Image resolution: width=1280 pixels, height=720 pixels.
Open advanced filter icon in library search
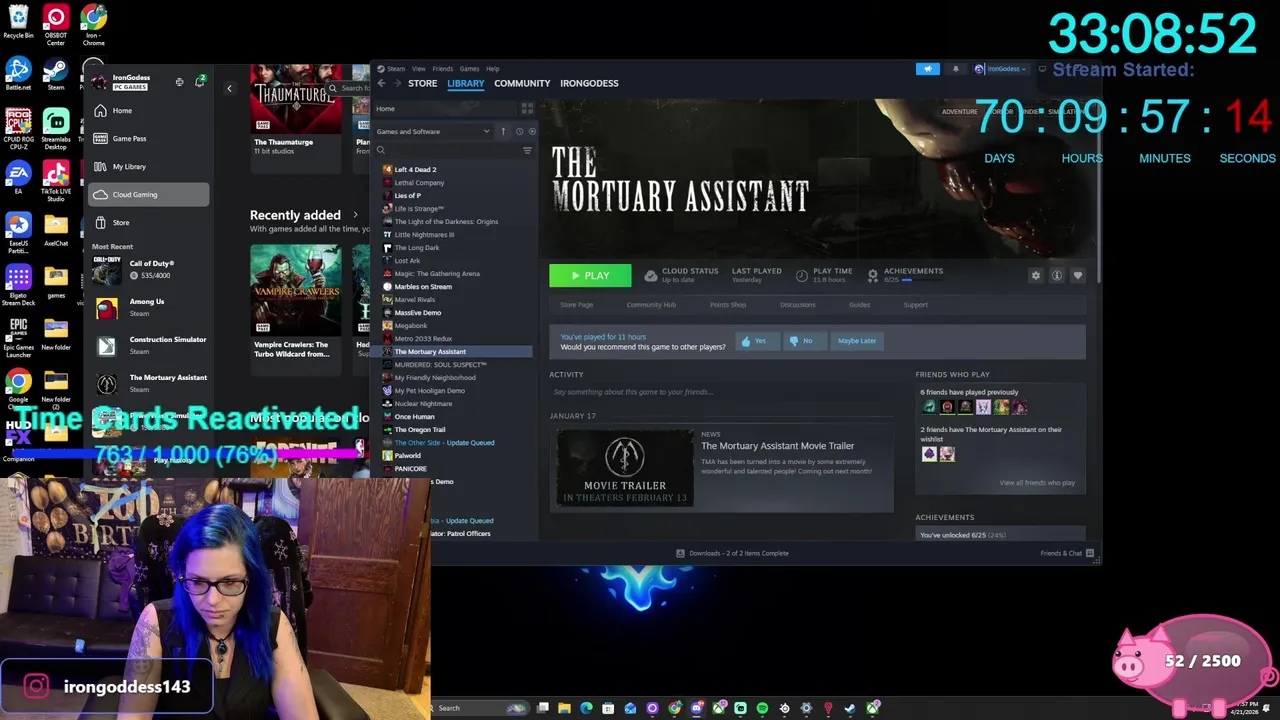click(527, 150)
